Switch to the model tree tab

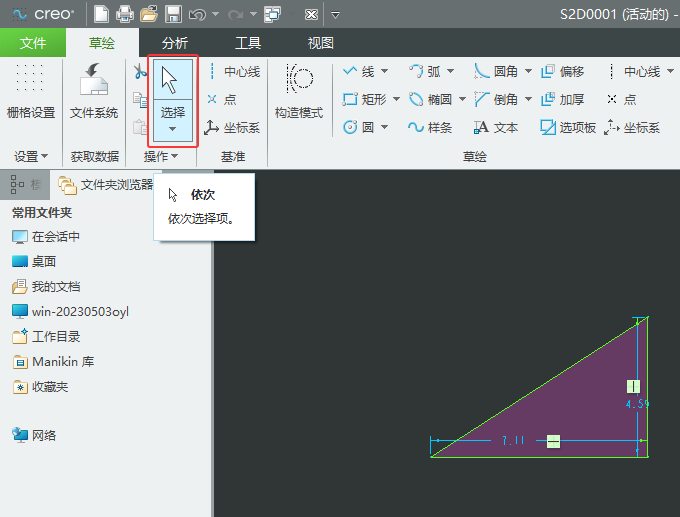pyautogui.click(x=25, y=185)
